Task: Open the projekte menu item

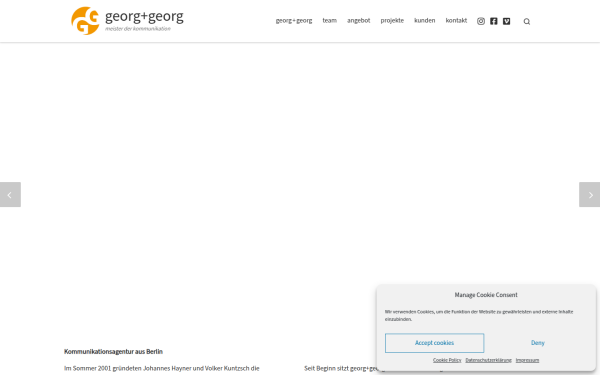Action: point(392,21)
